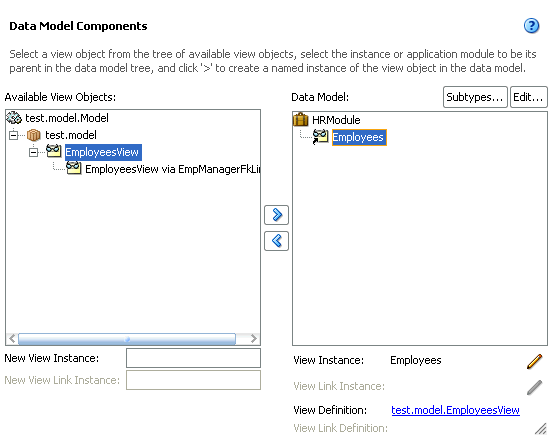This screenshot has width=552, height=442.
Task: Collapse the test.model package node
Action: click(13, 135)
